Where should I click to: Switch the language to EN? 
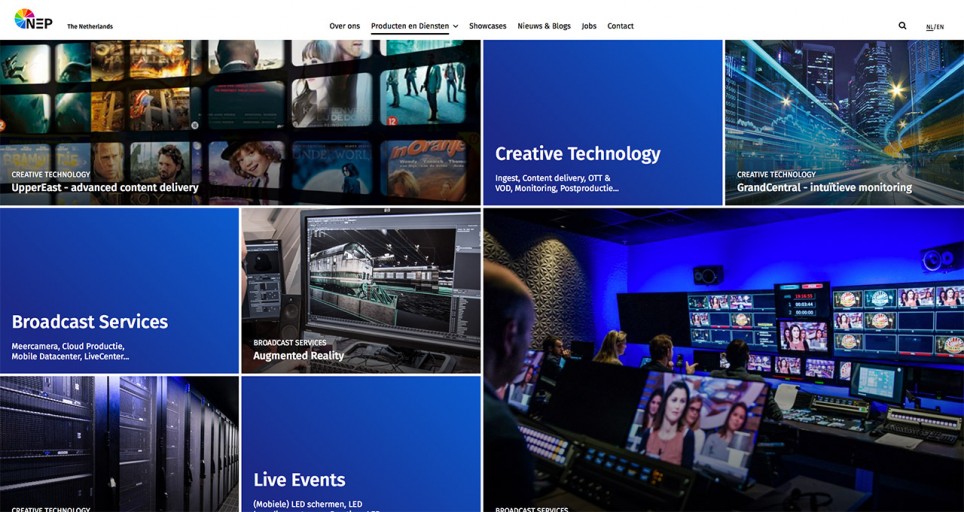pos(940,27)
